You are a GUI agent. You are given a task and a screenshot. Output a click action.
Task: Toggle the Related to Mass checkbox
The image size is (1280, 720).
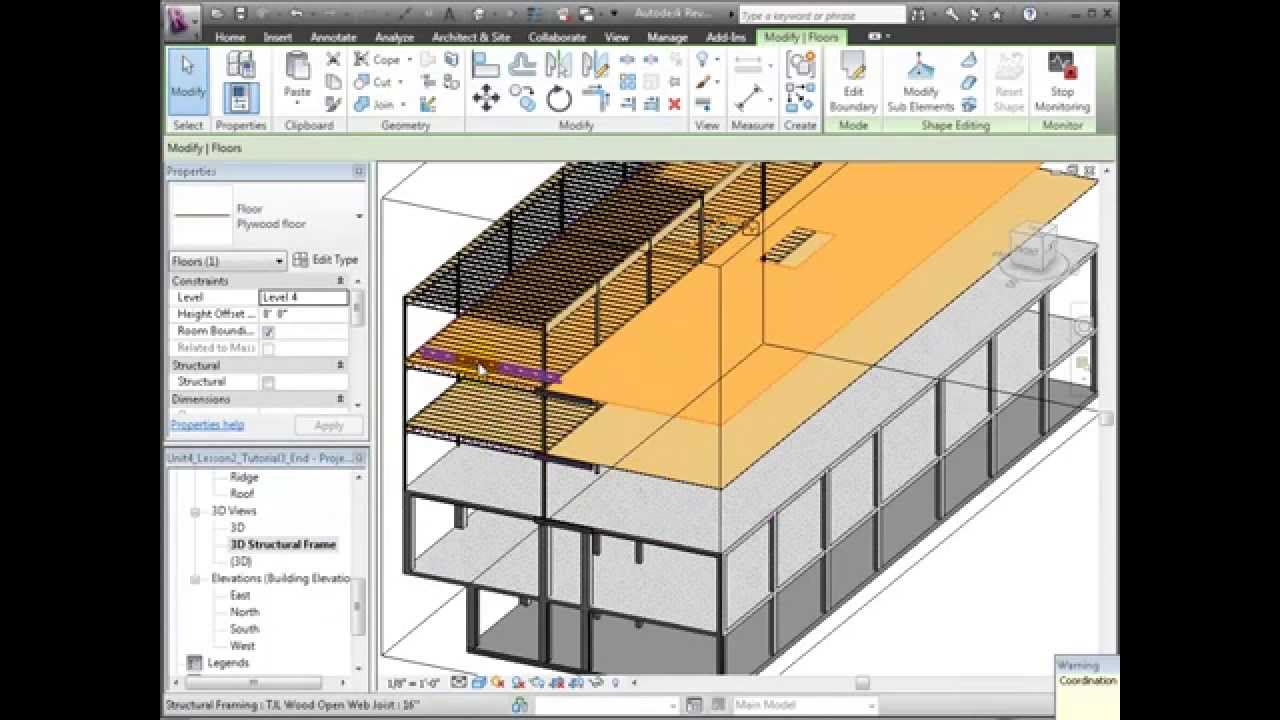[268, 348]
